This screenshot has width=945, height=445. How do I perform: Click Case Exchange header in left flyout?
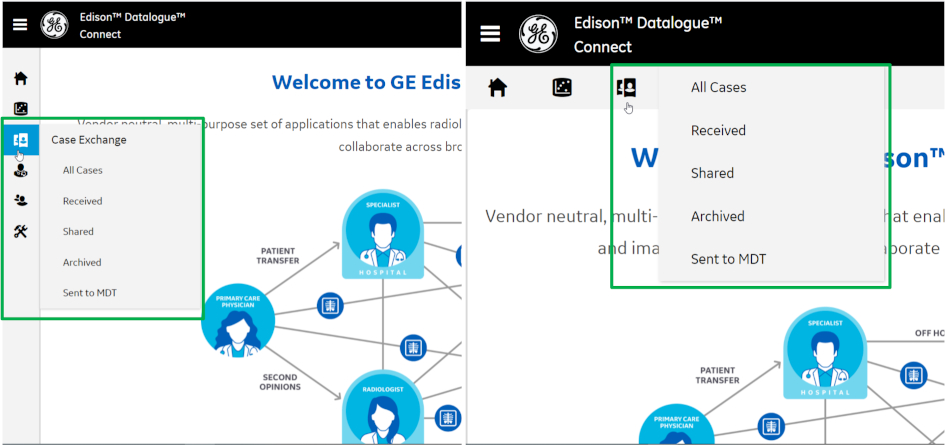click(89, 140)
